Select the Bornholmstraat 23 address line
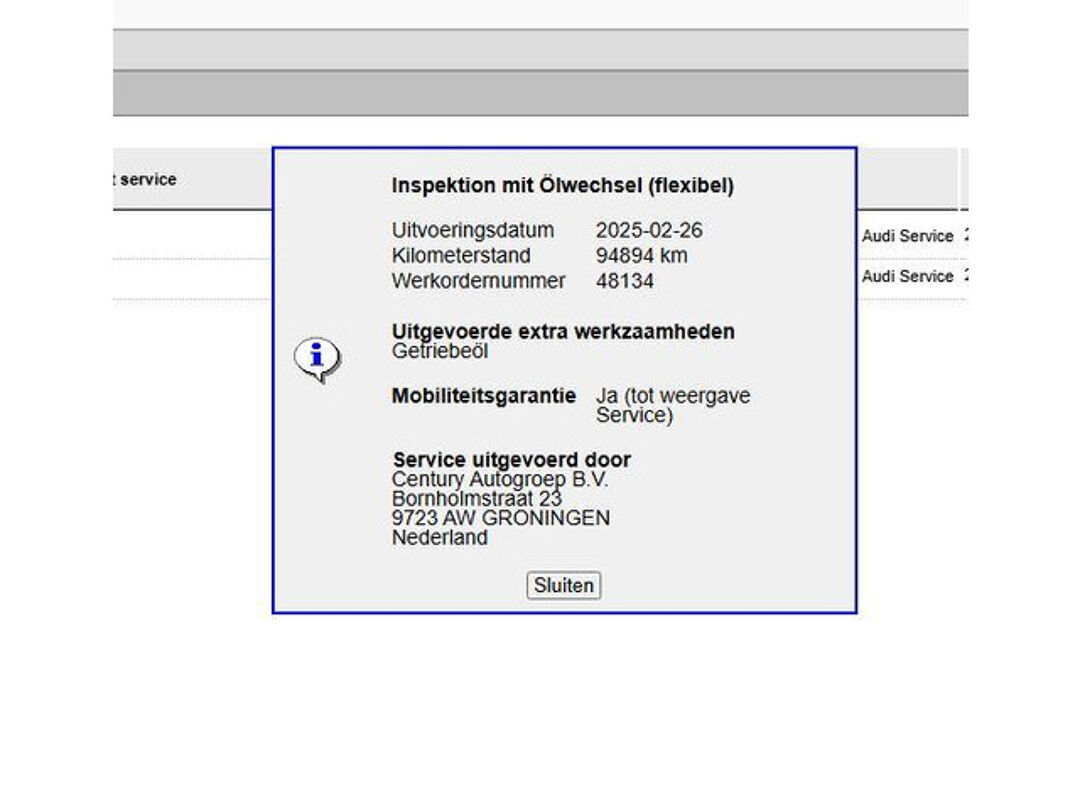Viewport: 1080px width, 810px height. pos(477,498)
